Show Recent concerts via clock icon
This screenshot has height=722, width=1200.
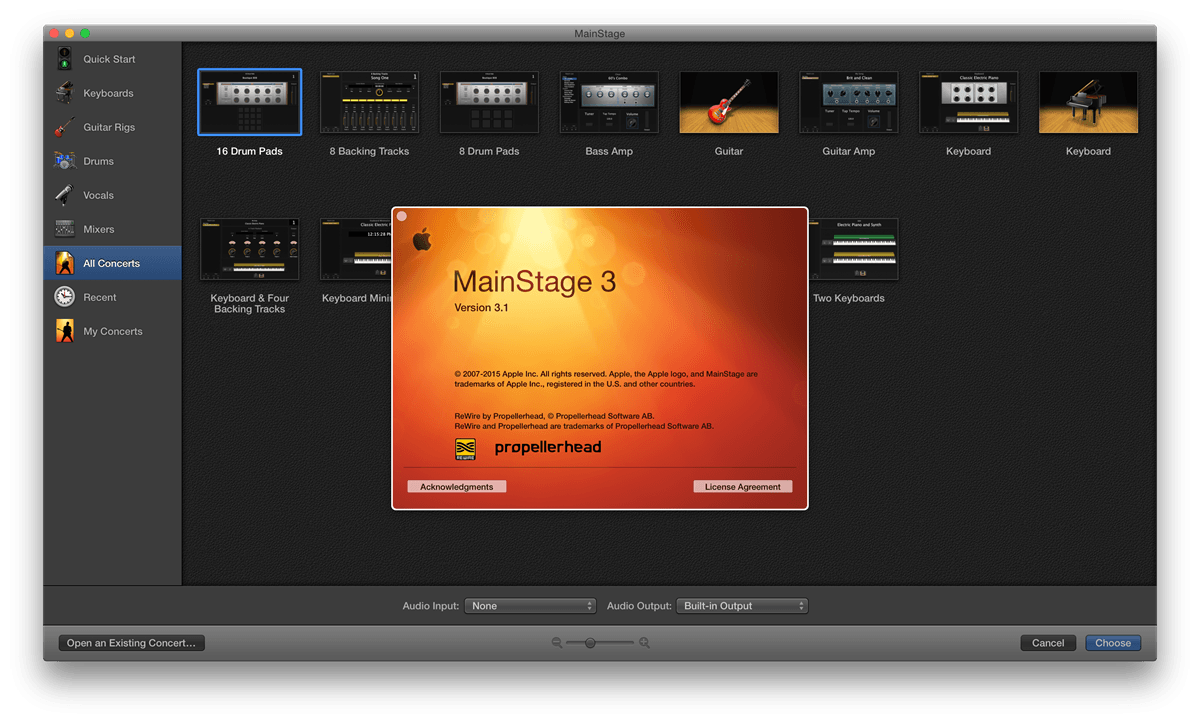(112, 297)
